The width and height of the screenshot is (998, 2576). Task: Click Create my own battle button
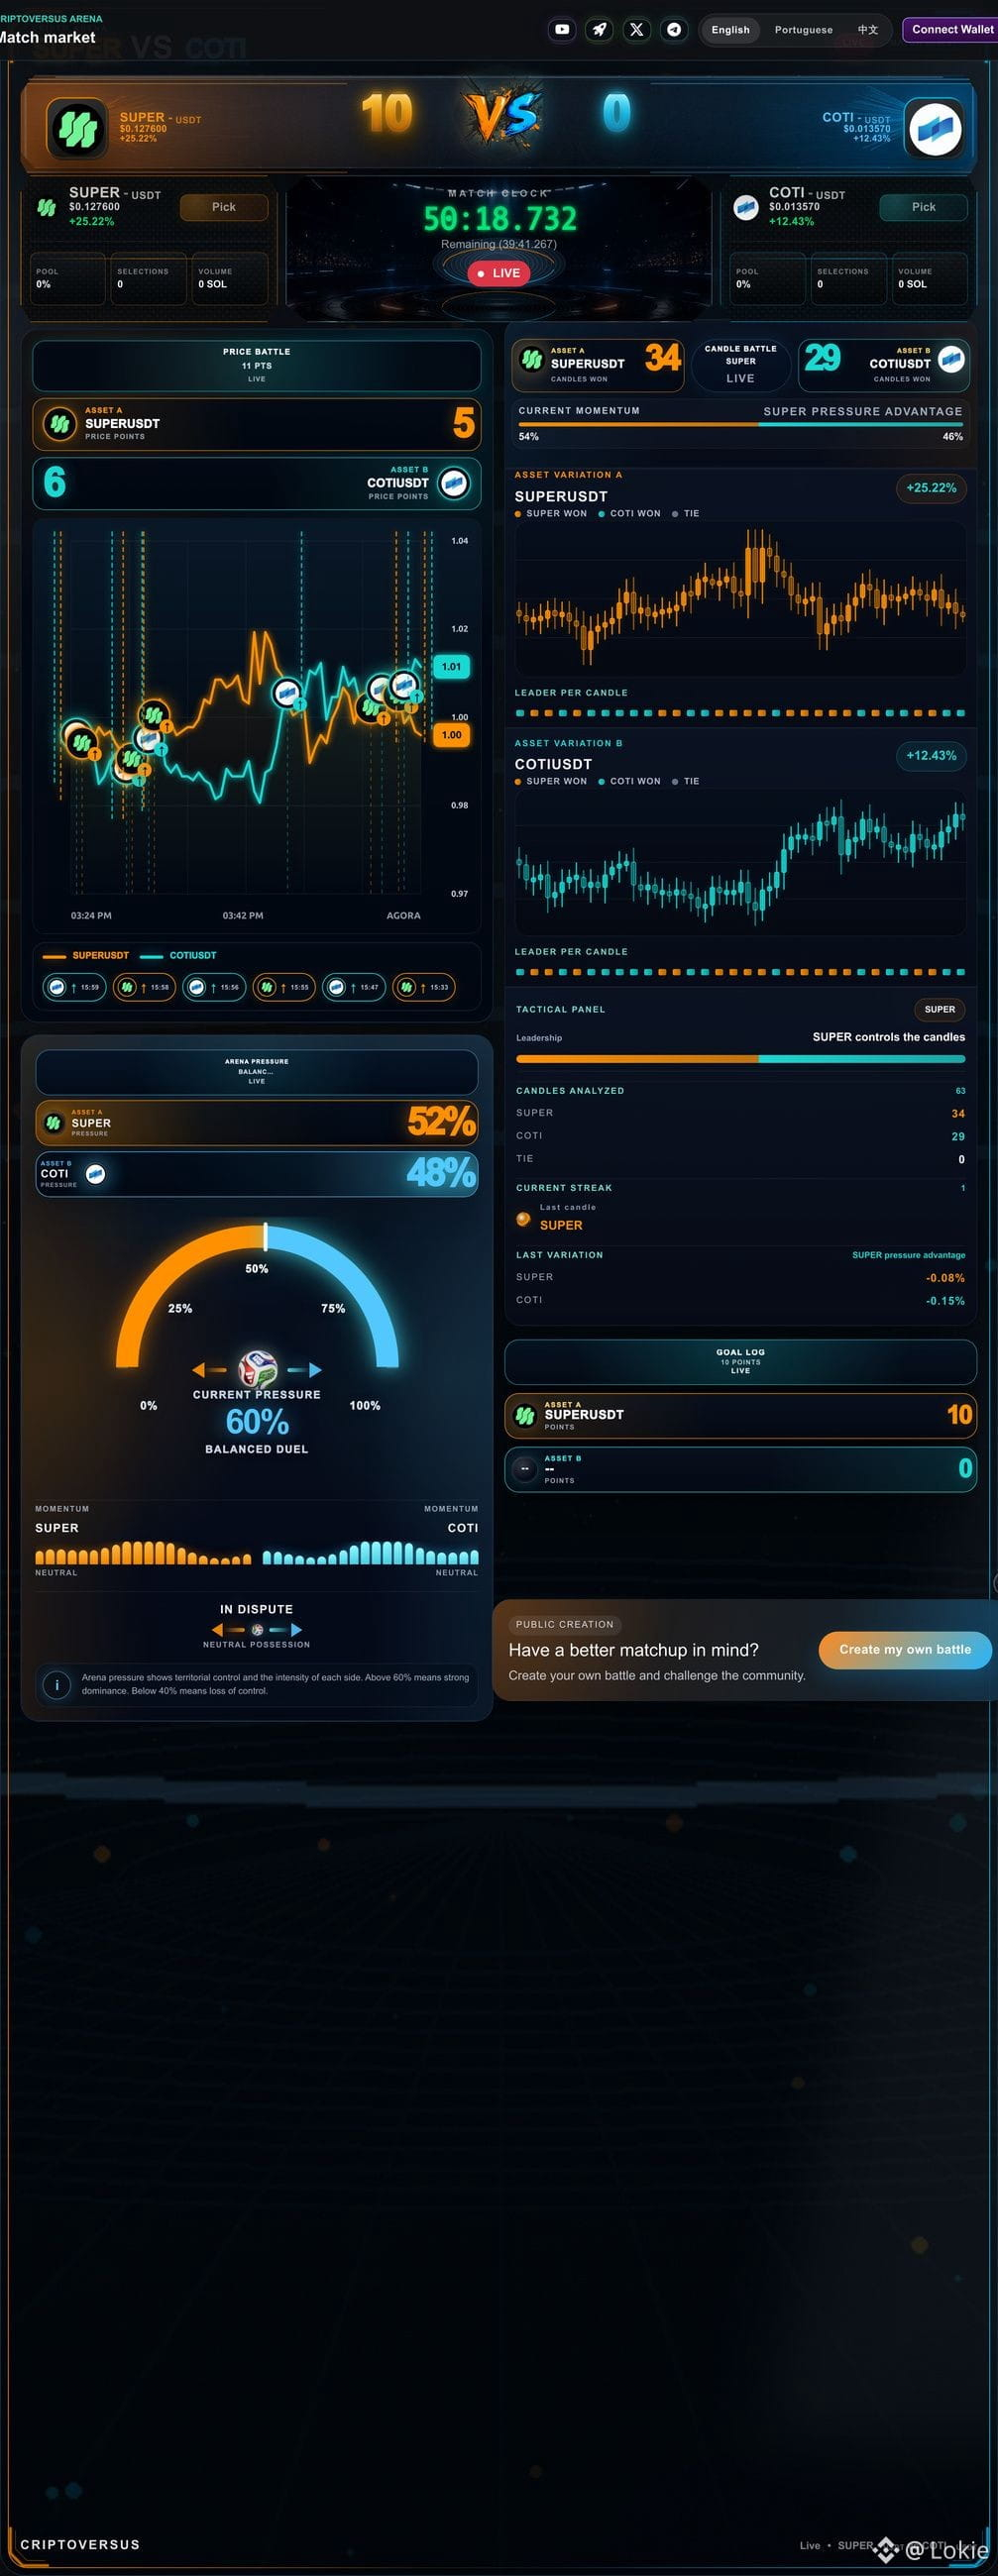click(x=905, y=1649)
